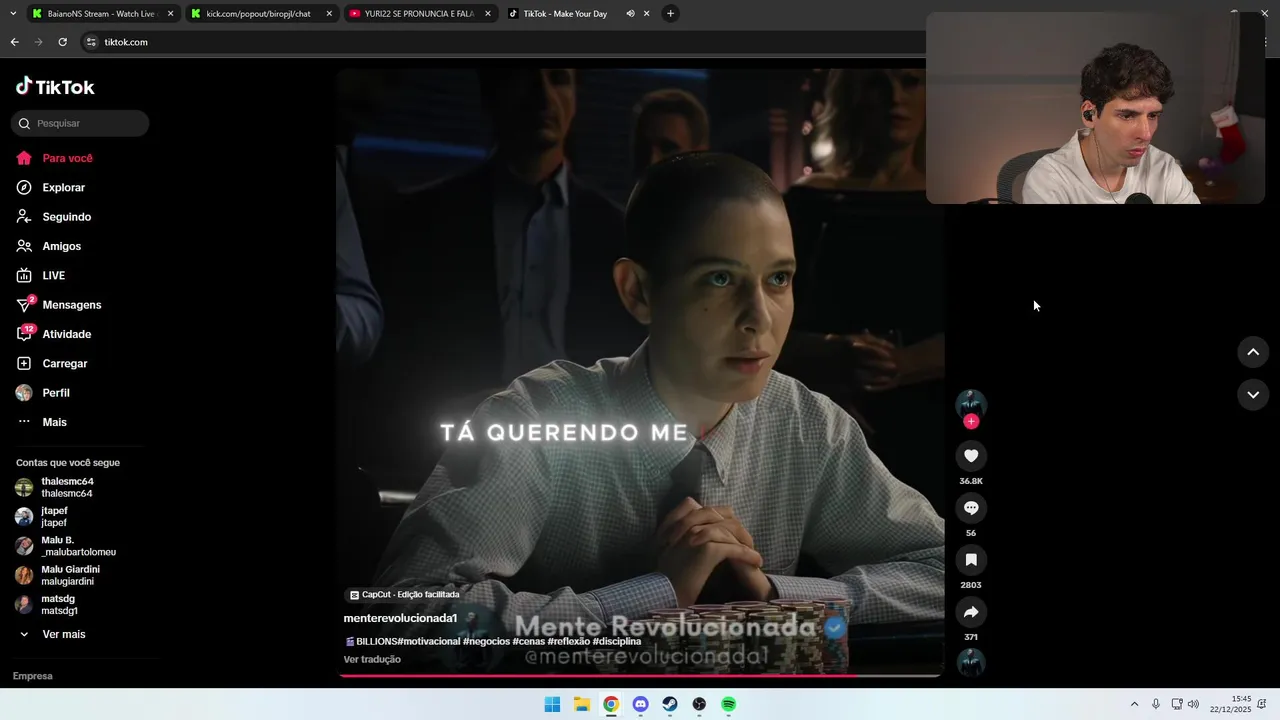This screenshot has height=720, width=1280.
Task: Click the #disciplina hashtag
Action: tap(617, 641)
